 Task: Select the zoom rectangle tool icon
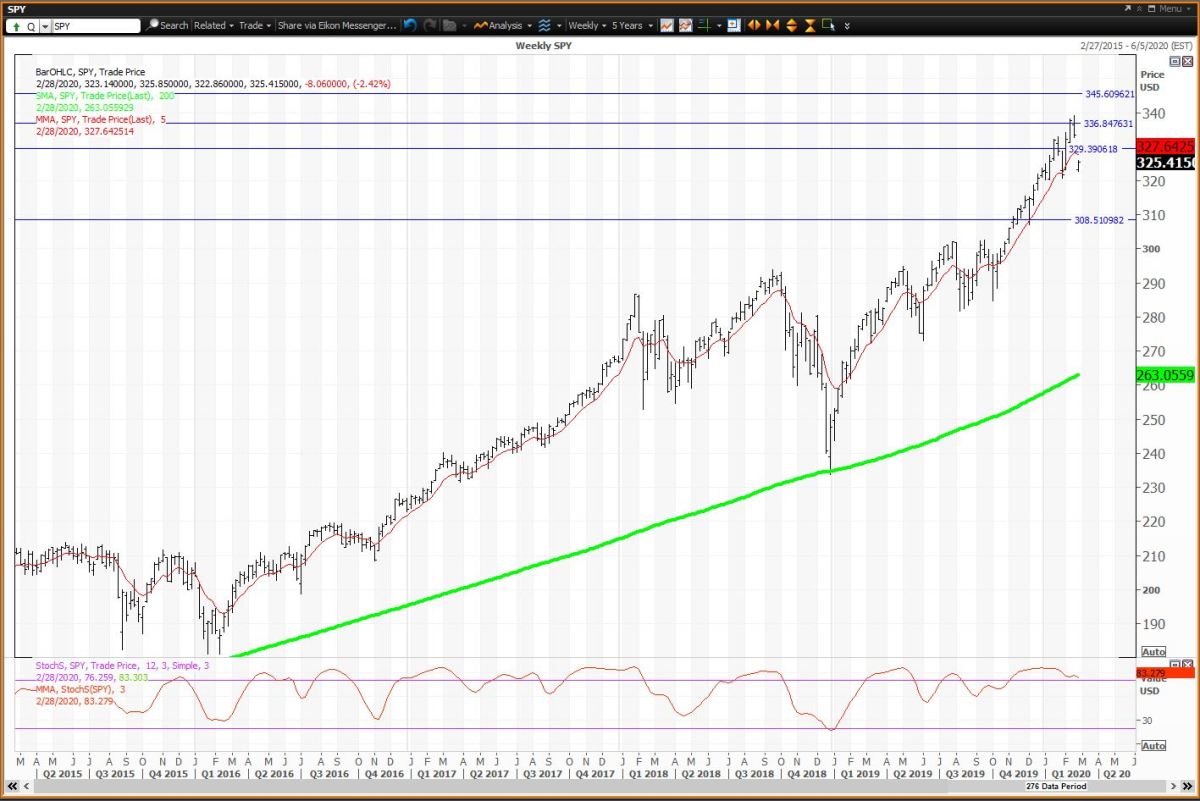[827, 25]
